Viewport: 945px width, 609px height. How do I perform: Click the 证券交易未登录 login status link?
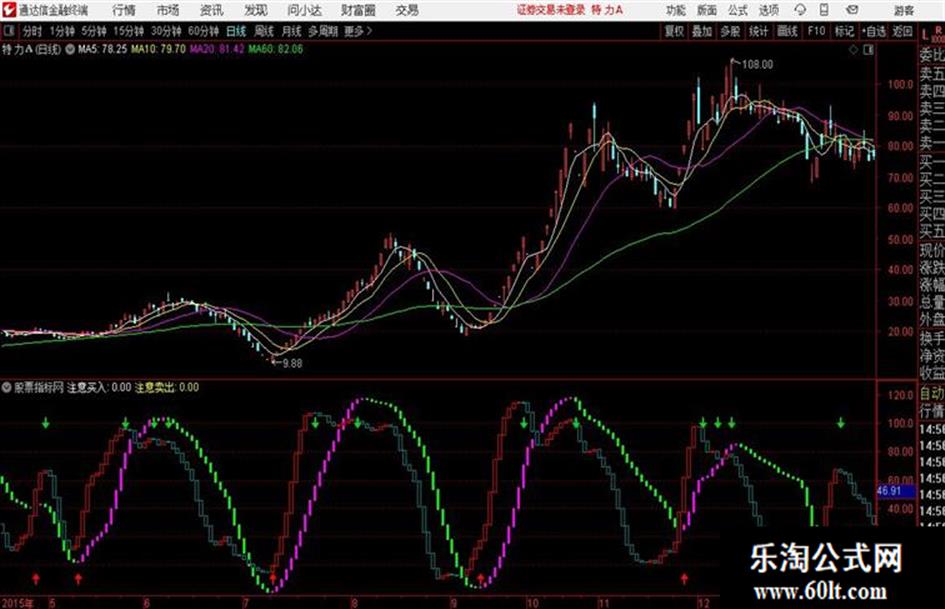551,10
